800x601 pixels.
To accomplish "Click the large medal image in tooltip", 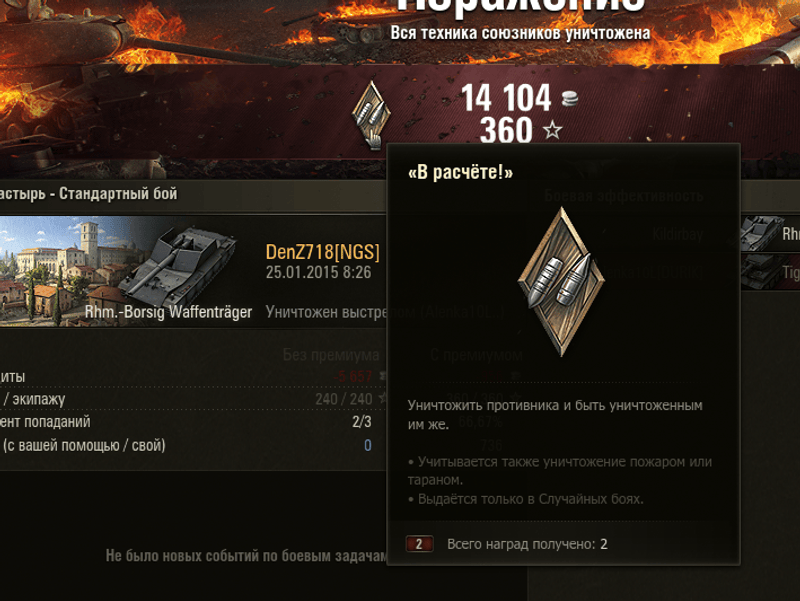I will click(x=561, y=282).
